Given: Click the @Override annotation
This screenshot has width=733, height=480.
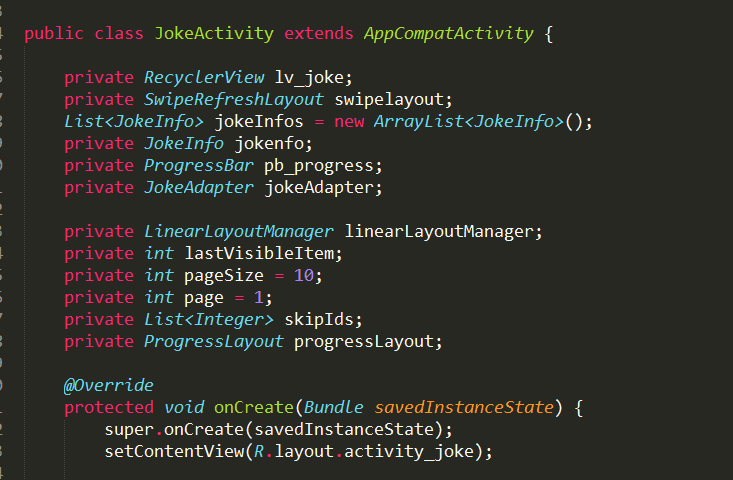Looking at the screenshot, I should click(108, 385).
